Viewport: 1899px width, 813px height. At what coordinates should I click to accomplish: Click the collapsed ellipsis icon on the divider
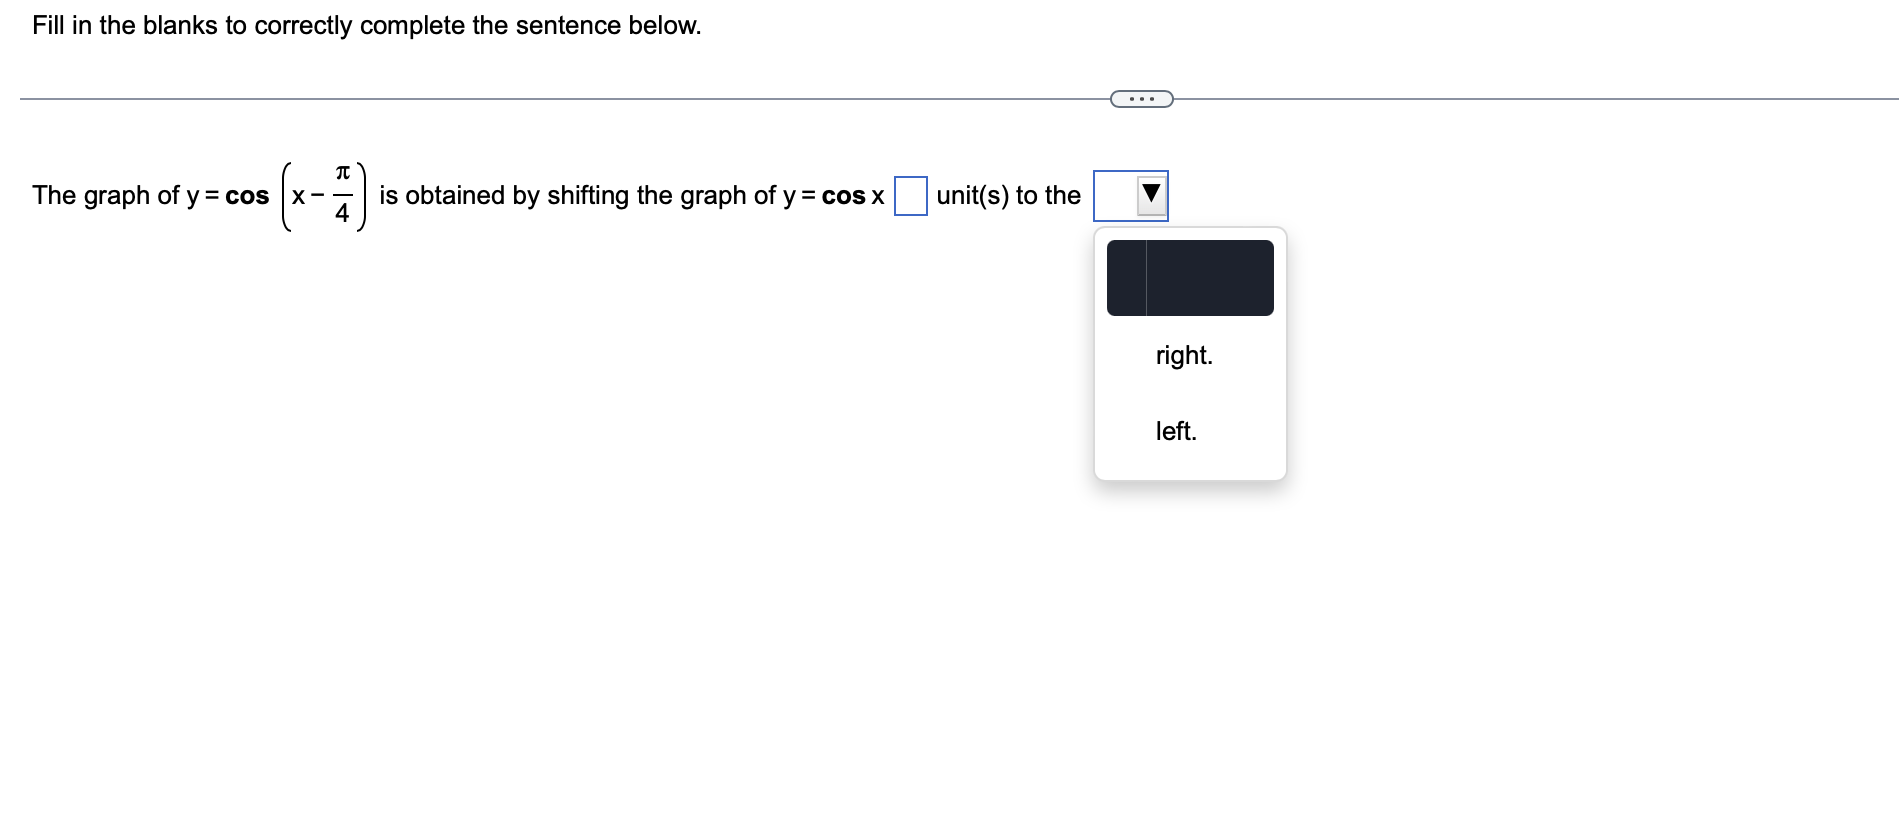[x=1141, y=99]
